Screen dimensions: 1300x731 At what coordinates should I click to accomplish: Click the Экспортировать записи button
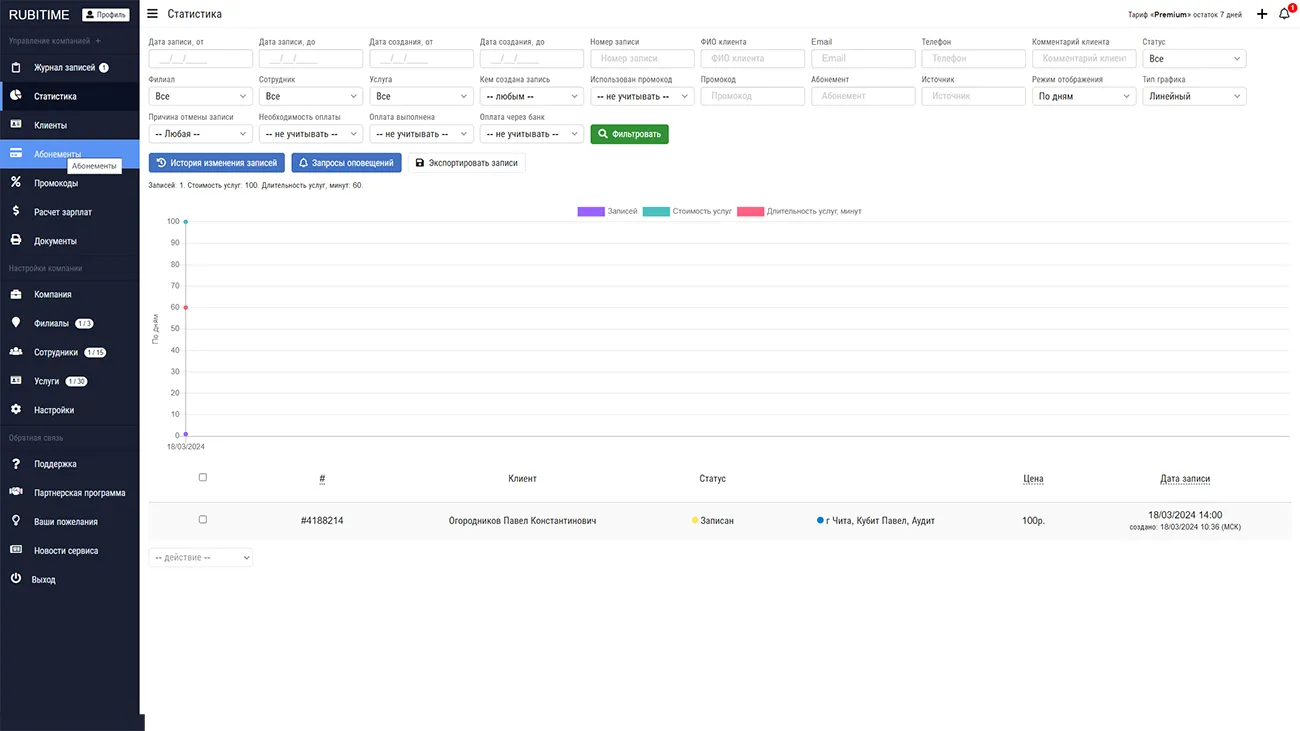(x=466, y=163)
